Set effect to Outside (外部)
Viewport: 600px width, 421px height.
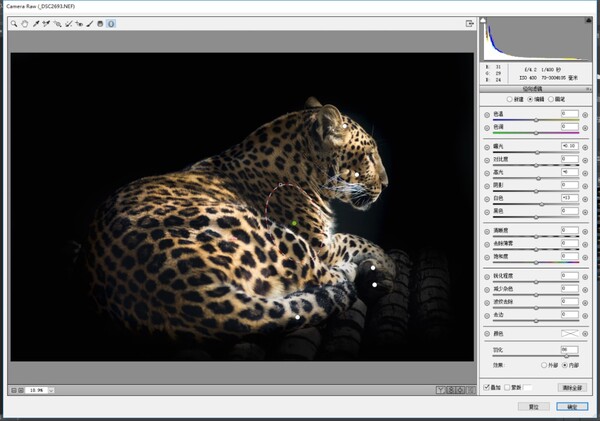coord(544,365)
